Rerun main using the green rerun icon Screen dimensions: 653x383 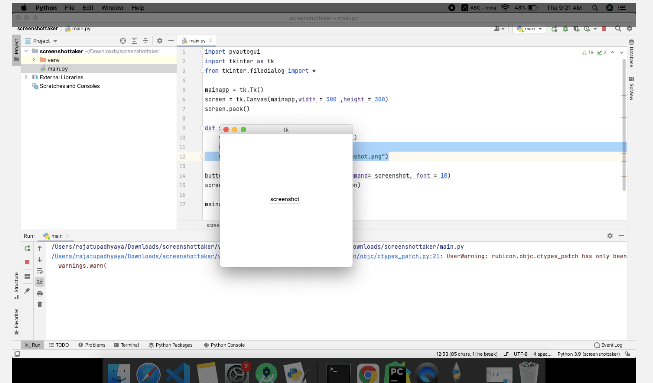pyautogui.click(x=27, y=248)
